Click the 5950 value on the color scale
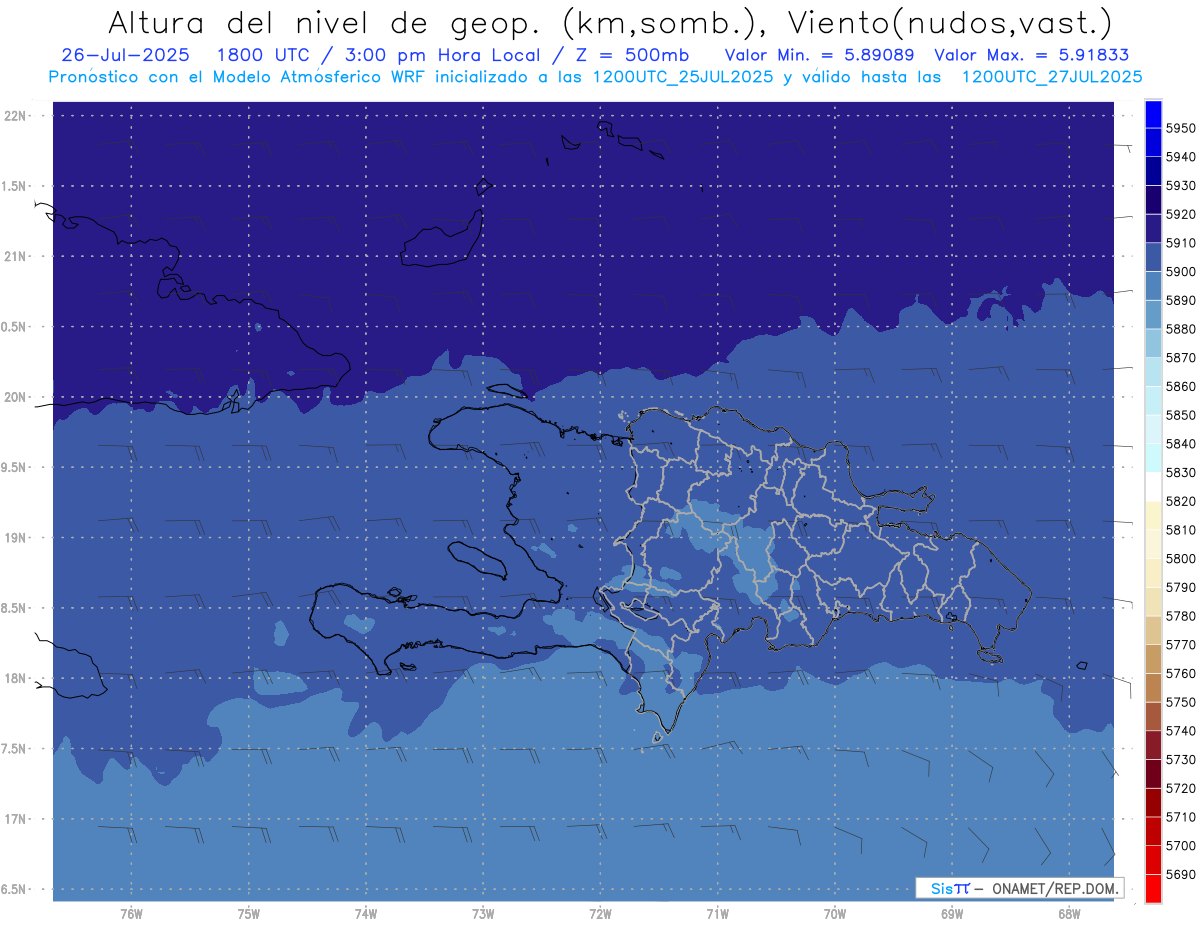Viewport: 1200px width, 927px height. [x=1181, y=128]
